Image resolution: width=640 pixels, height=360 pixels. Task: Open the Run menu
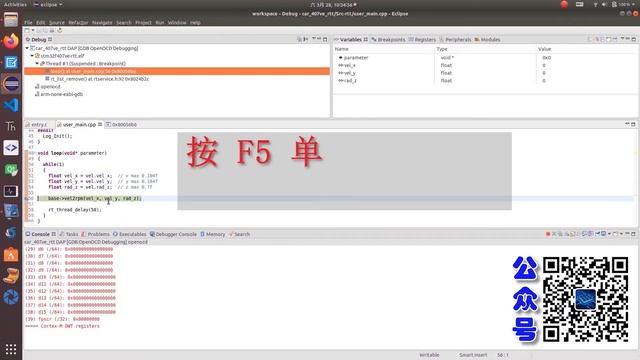pos(160,22)
